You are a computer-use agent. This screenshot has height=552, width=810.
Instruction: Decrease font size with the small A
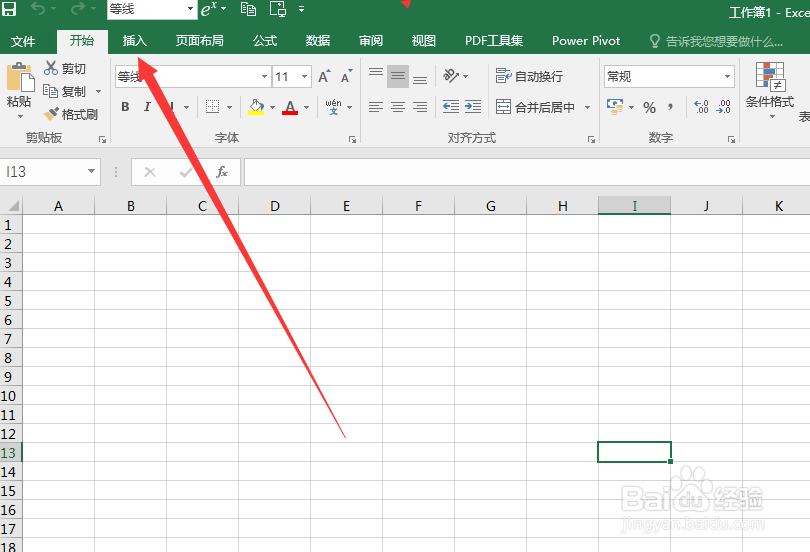(x=346, y=77)
